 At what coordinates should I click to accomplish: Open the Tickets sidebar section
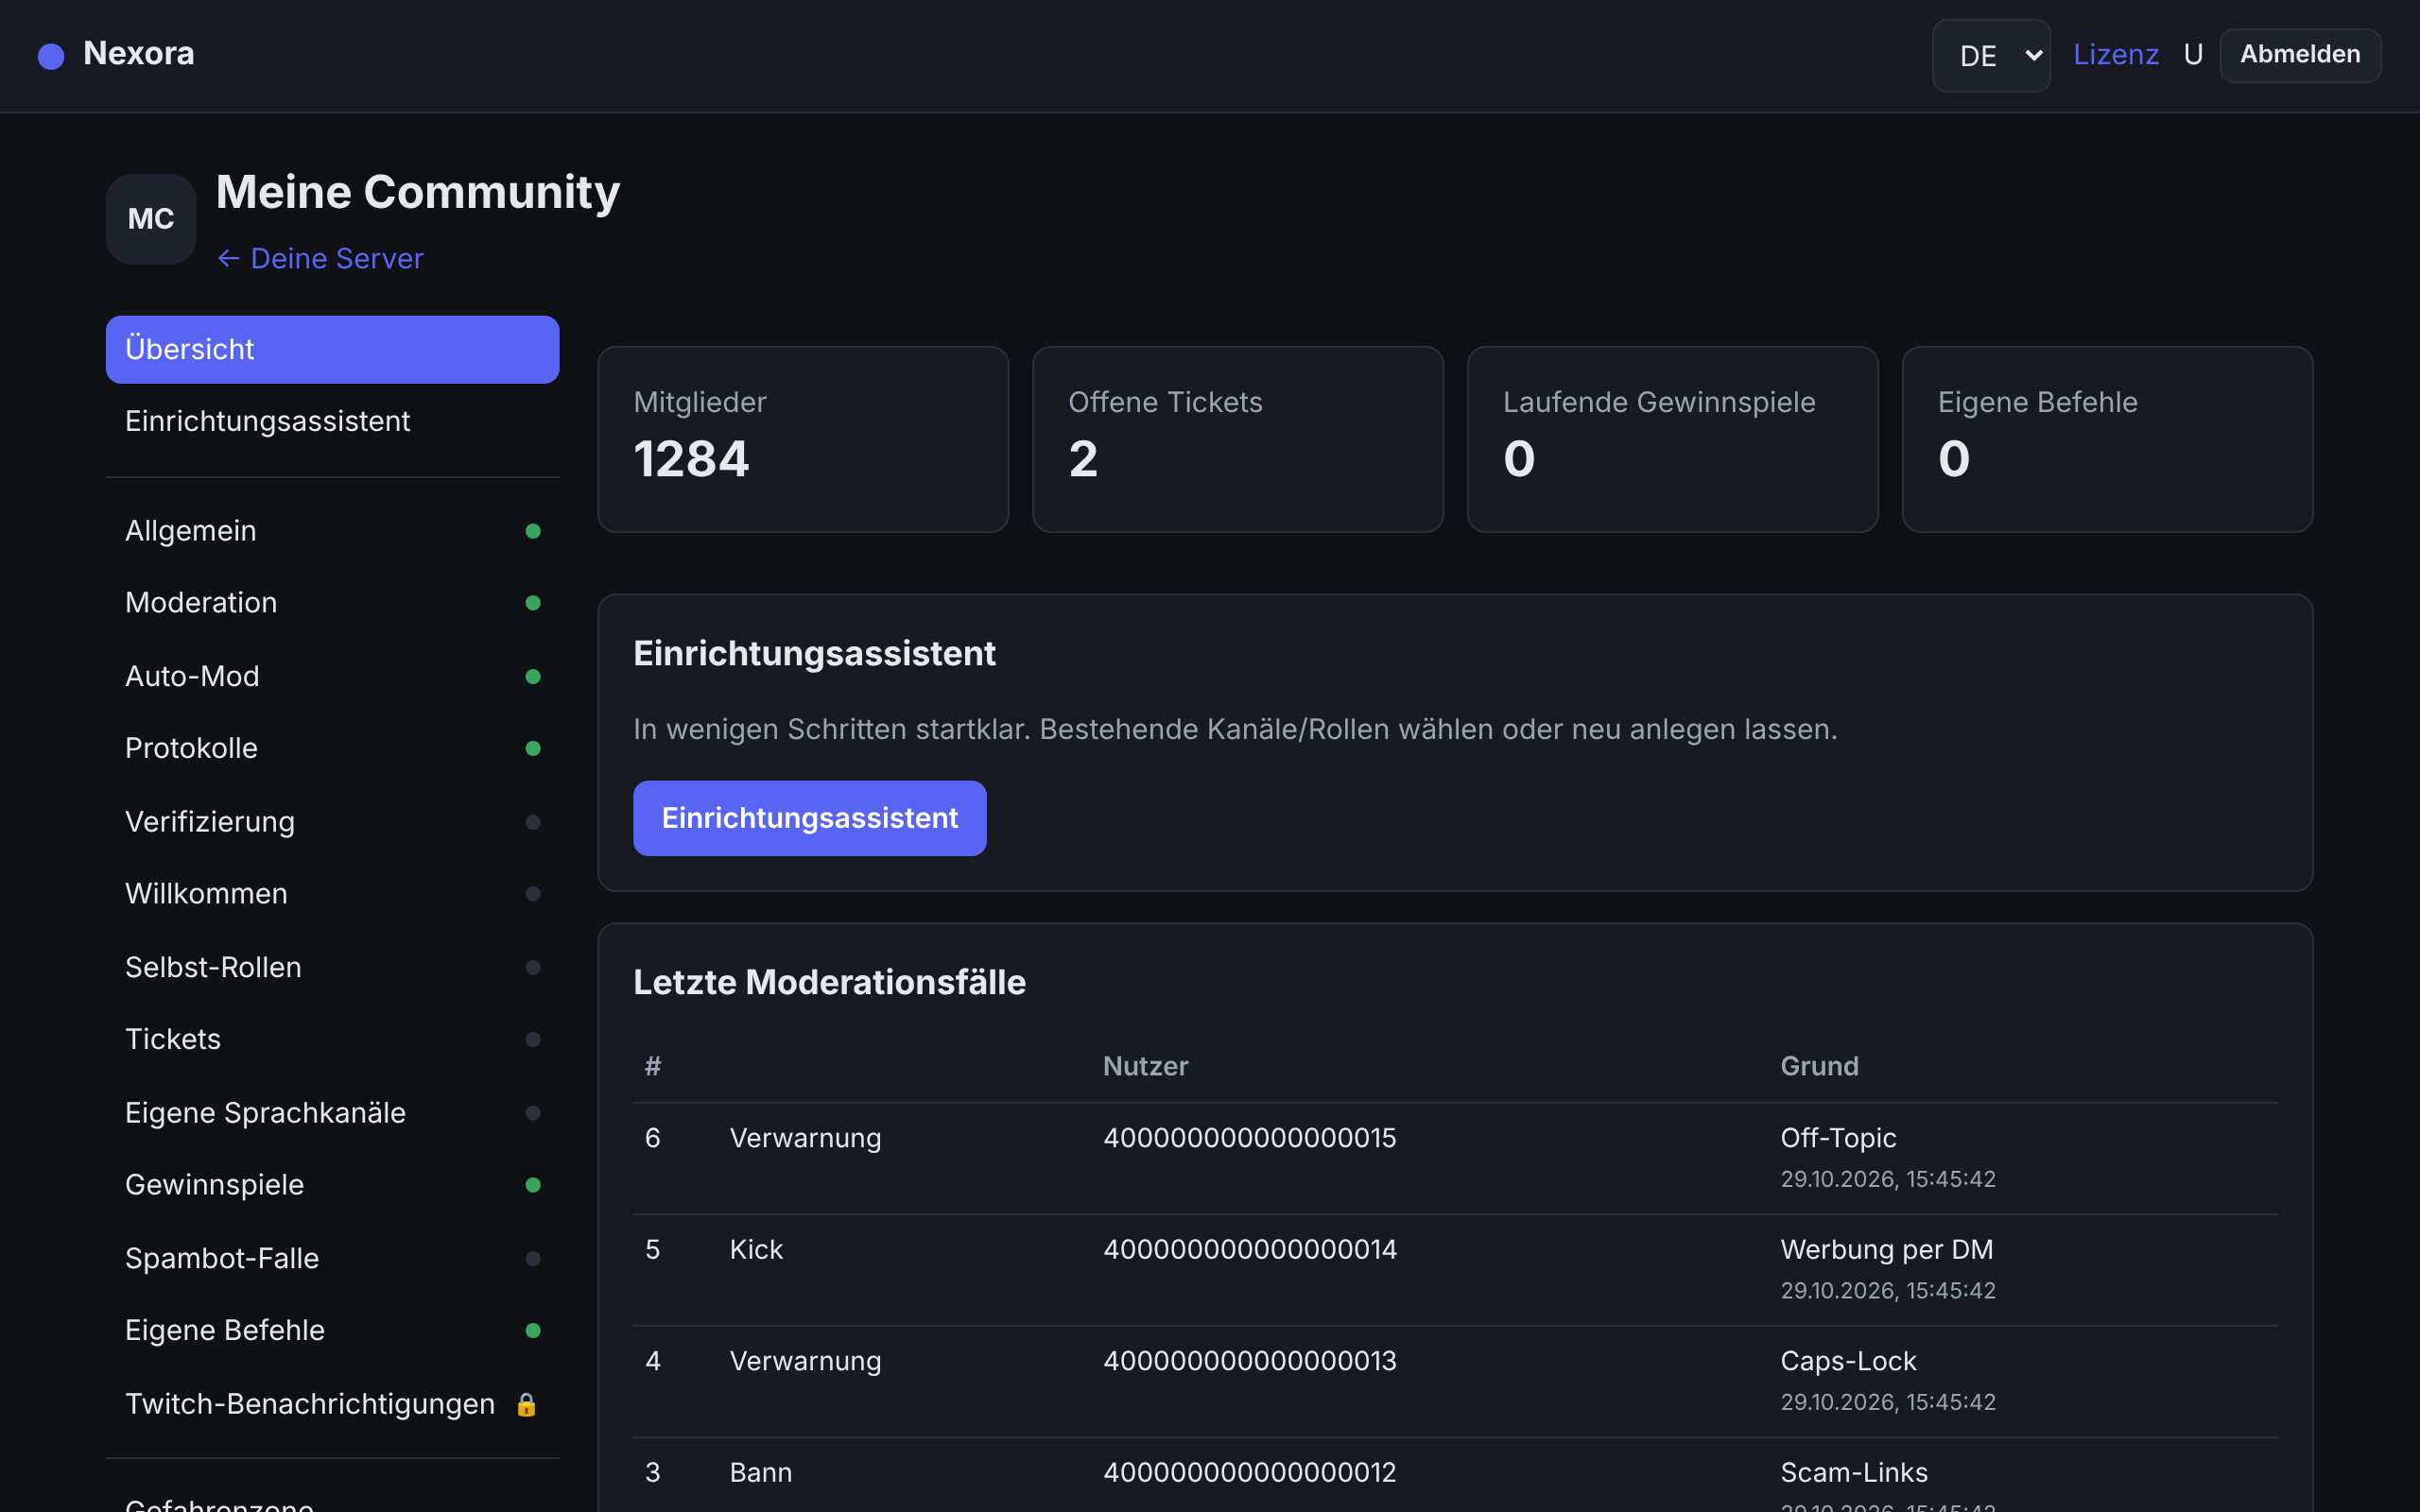332,1040
